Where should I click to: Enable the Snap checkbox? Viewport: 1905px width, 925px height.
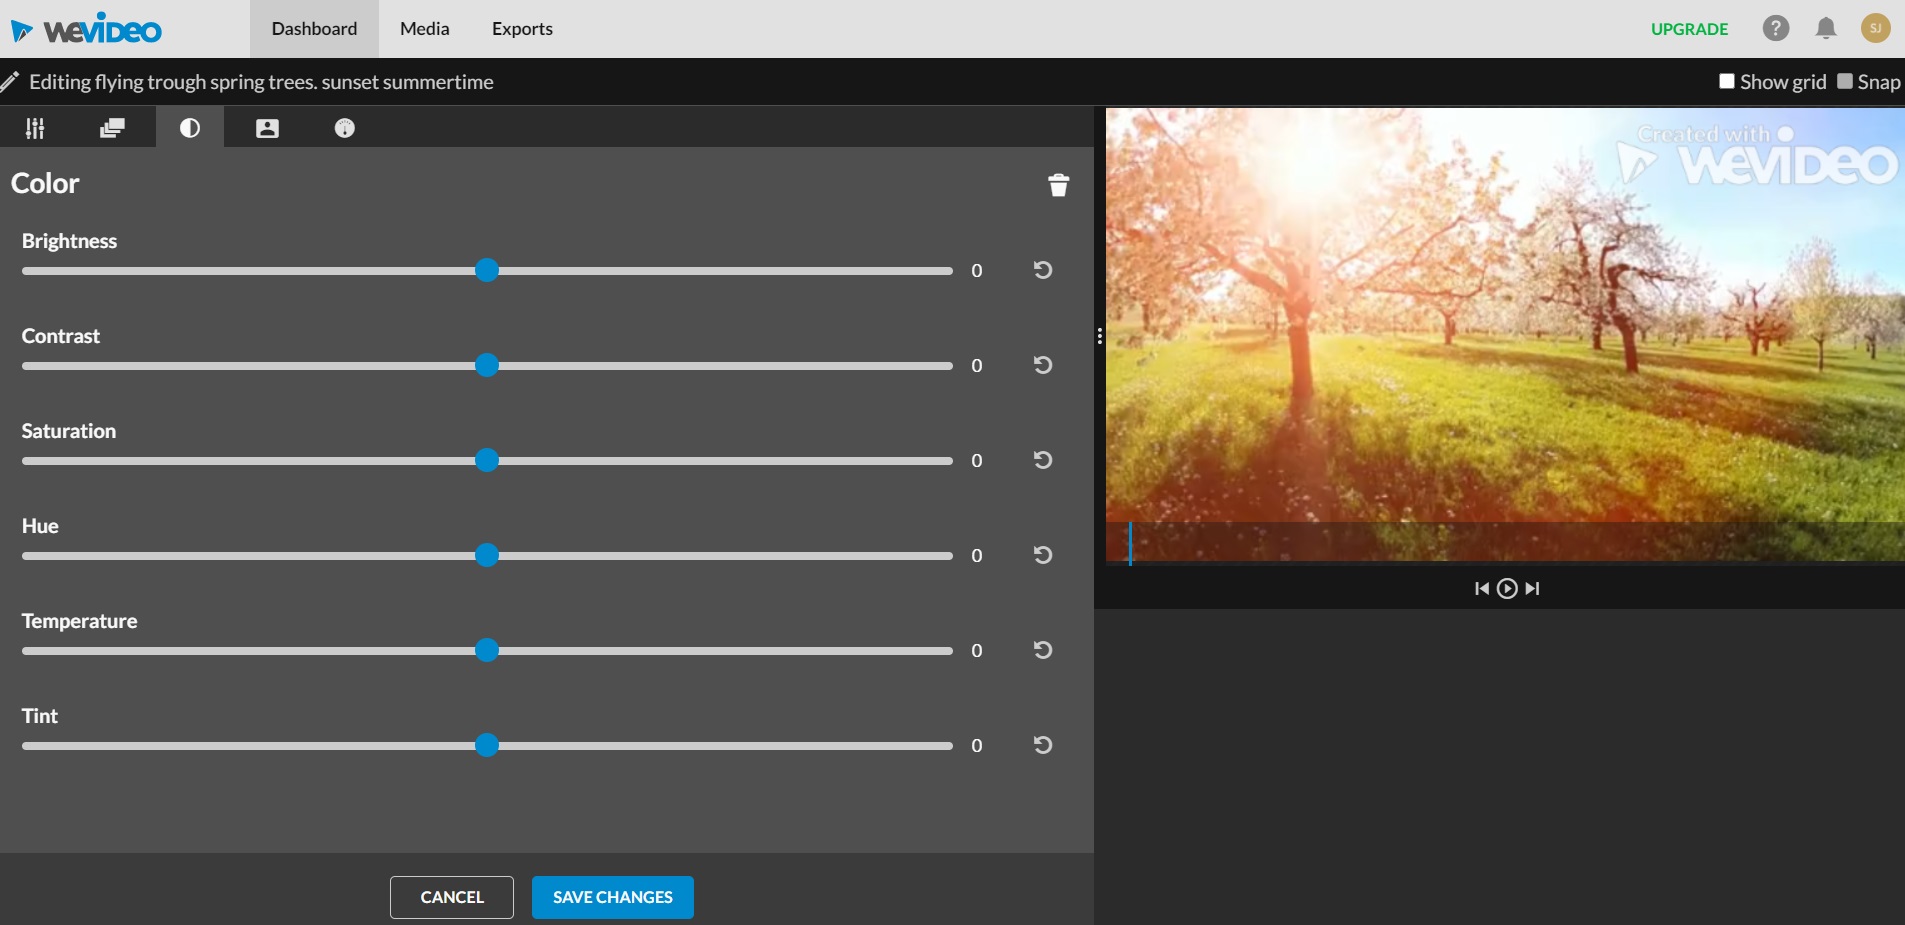[1845, 81]
